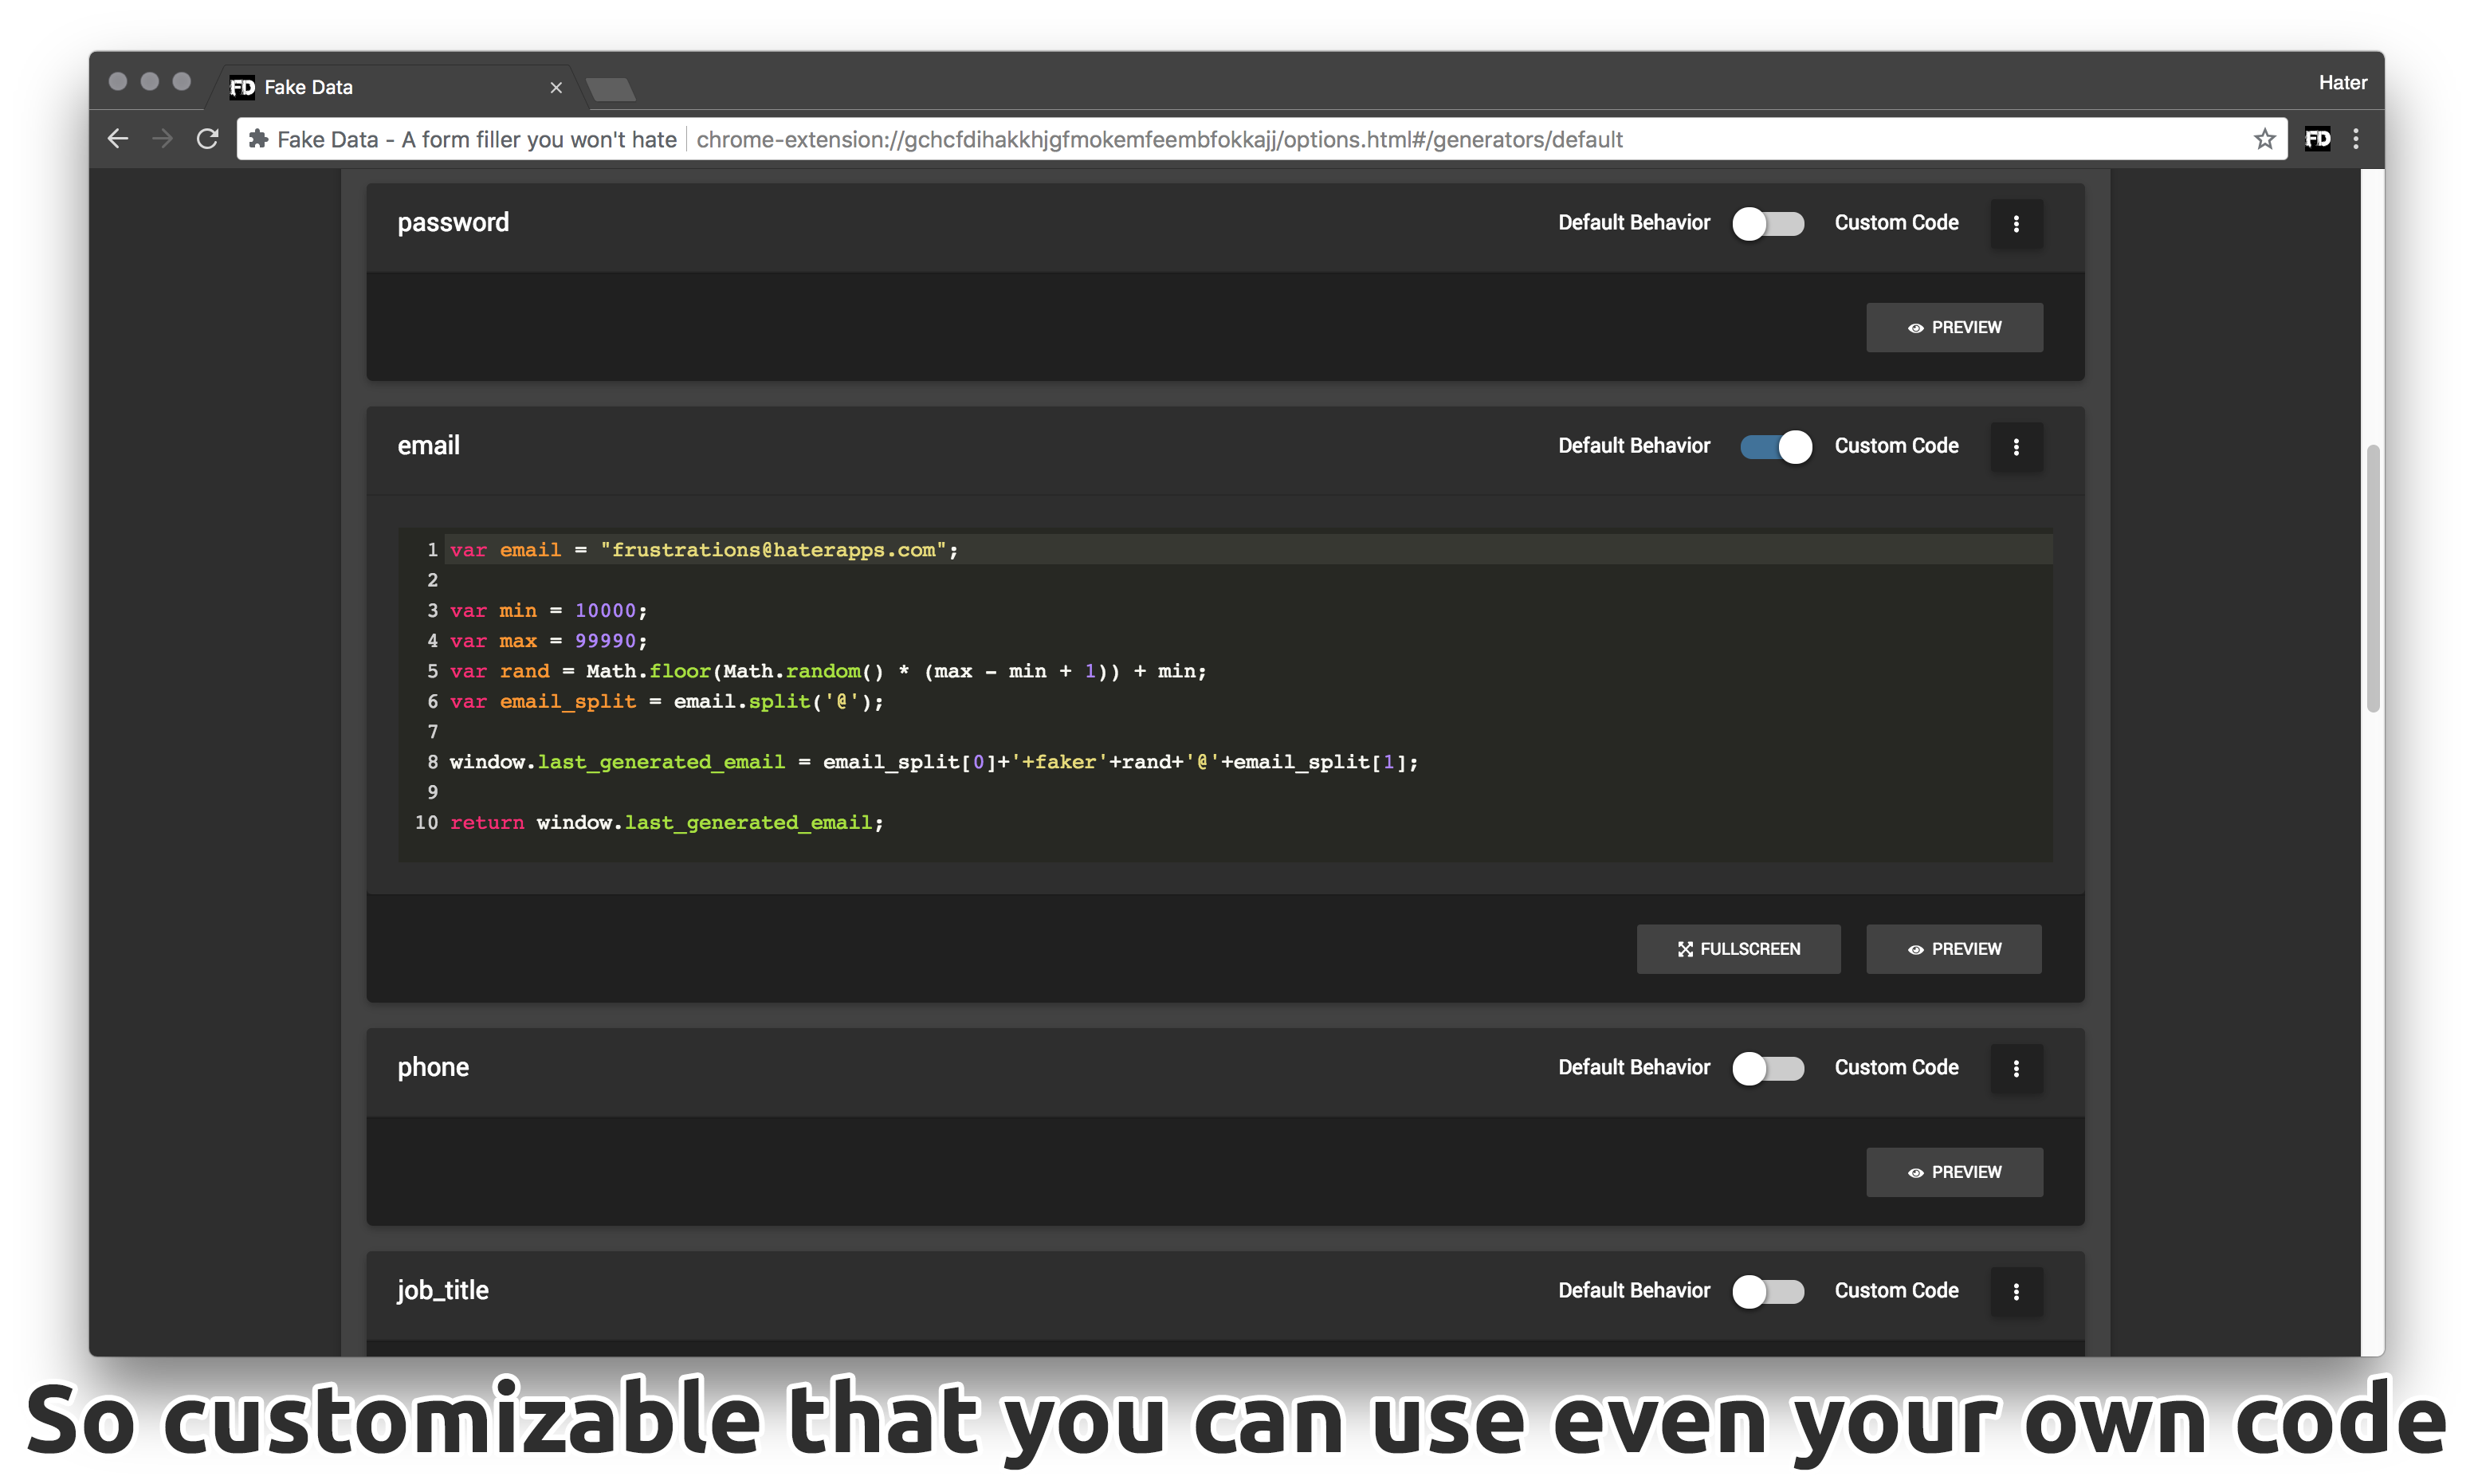Image resolution: width=2474 pixels, height=1484 pixels.
Task: Disable Custom Code toggle for email
Action: (x=1776, y=447)
